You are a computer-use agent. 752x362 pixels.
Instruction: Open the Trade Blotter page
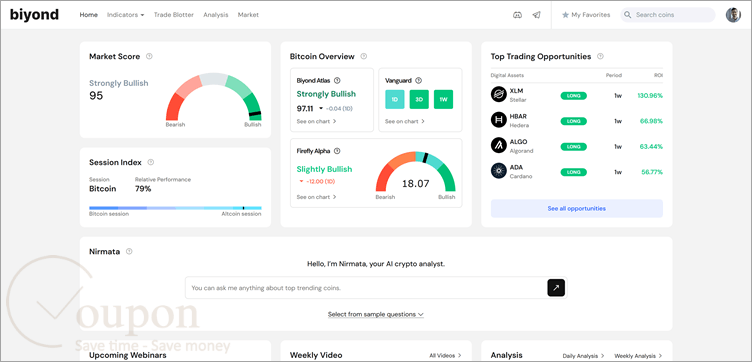174,15
